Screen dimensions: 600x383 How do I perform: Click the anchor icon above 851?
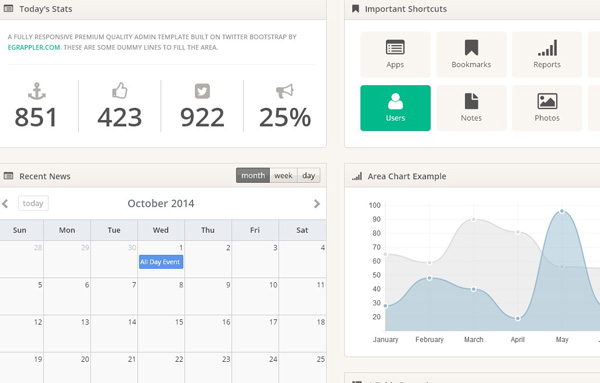pos(37,91)
